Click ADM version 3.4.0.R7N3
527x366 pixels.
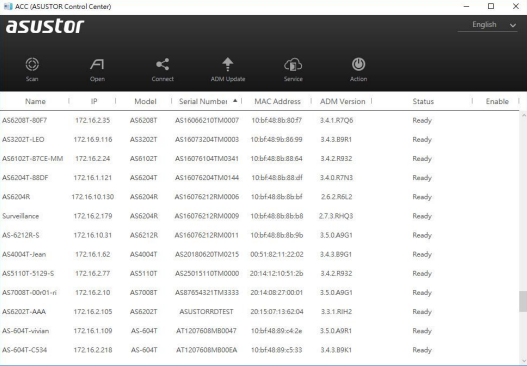point(336,178)
